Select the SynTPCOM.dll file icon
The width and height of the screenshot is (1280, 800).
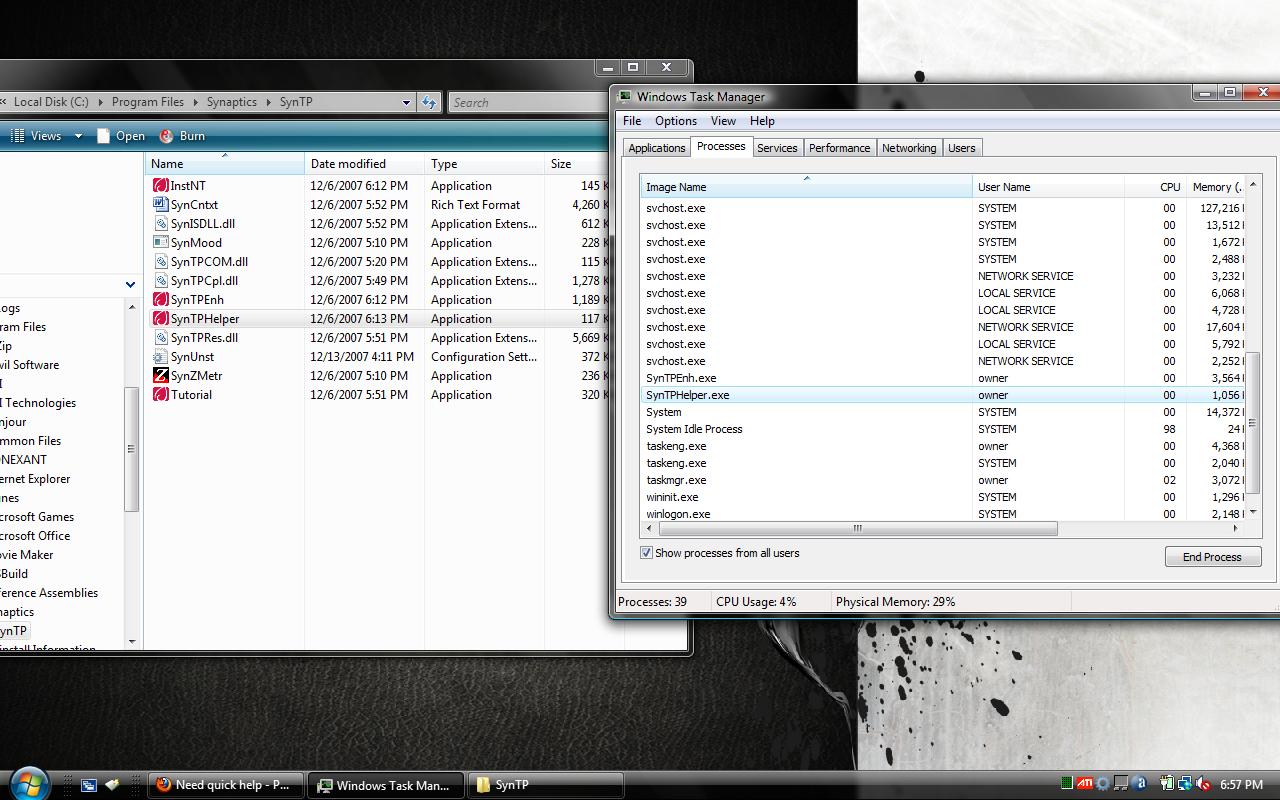160,261
